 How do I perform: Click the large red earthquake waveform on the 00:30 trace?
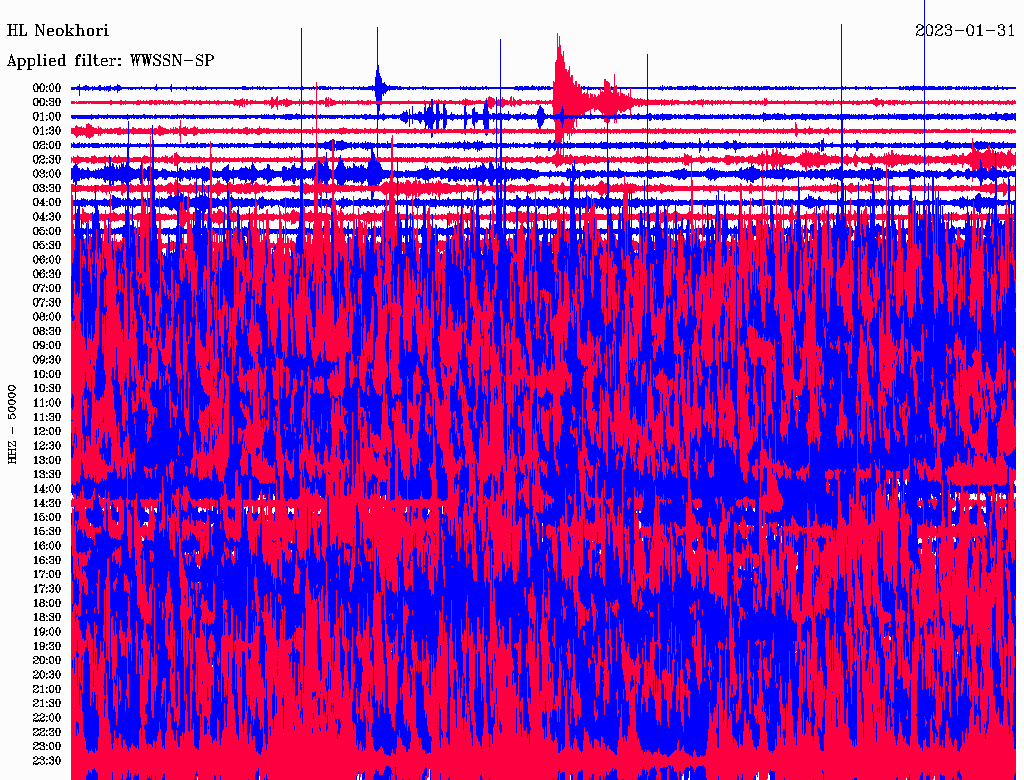point(591,98)
